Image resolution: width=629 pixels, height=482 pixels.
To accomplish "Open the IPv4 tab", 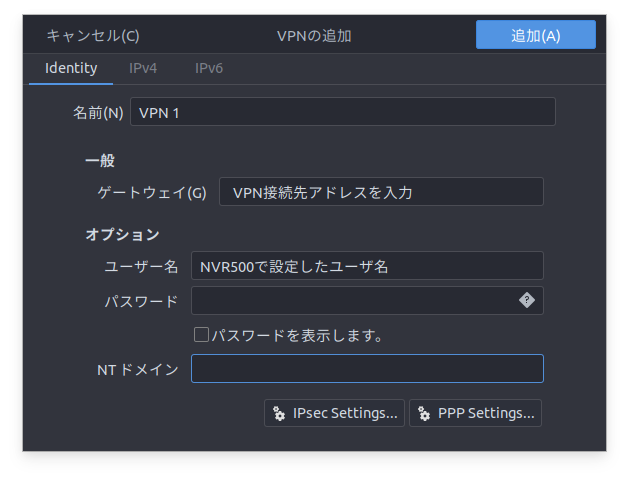I will tap(143, 68).
